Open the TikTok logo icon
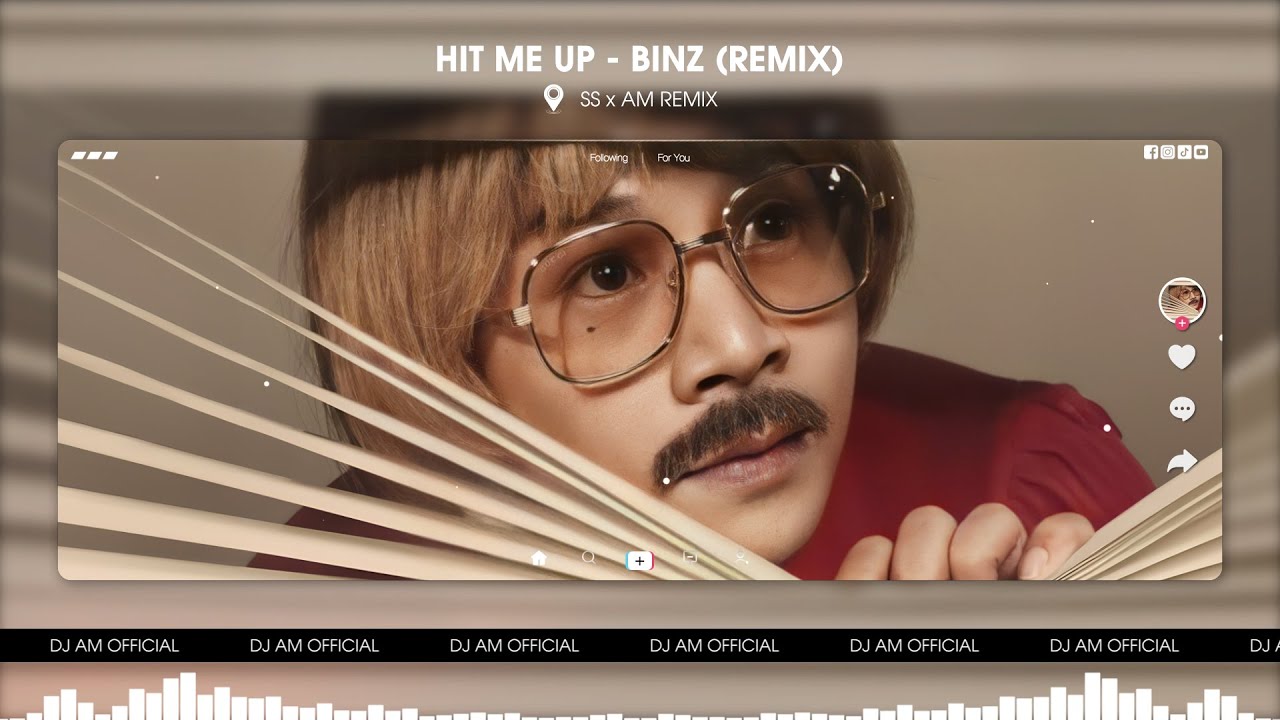The image size is (1280, 720). coord(1184,152)
